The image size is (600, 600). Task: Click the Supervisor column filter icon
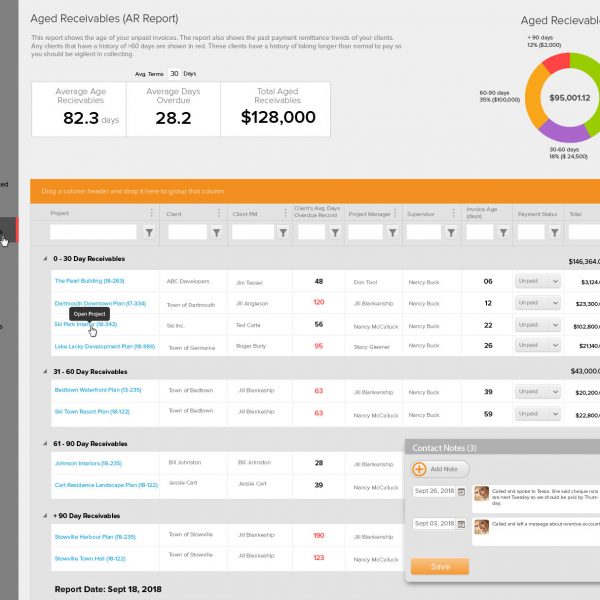tap(452, 232)
